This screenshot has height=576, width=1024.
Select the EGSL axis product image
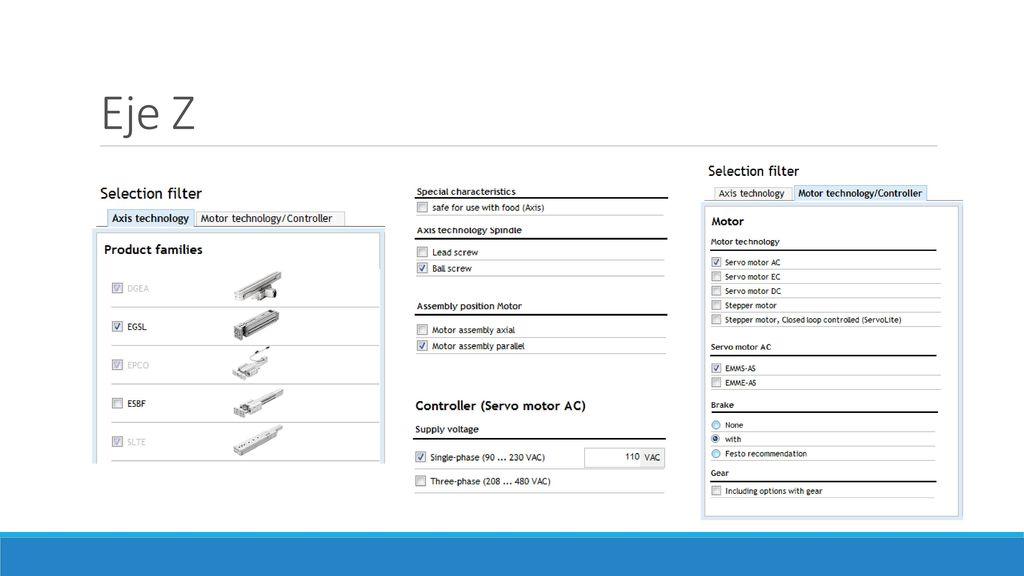(x=257, y=325)
